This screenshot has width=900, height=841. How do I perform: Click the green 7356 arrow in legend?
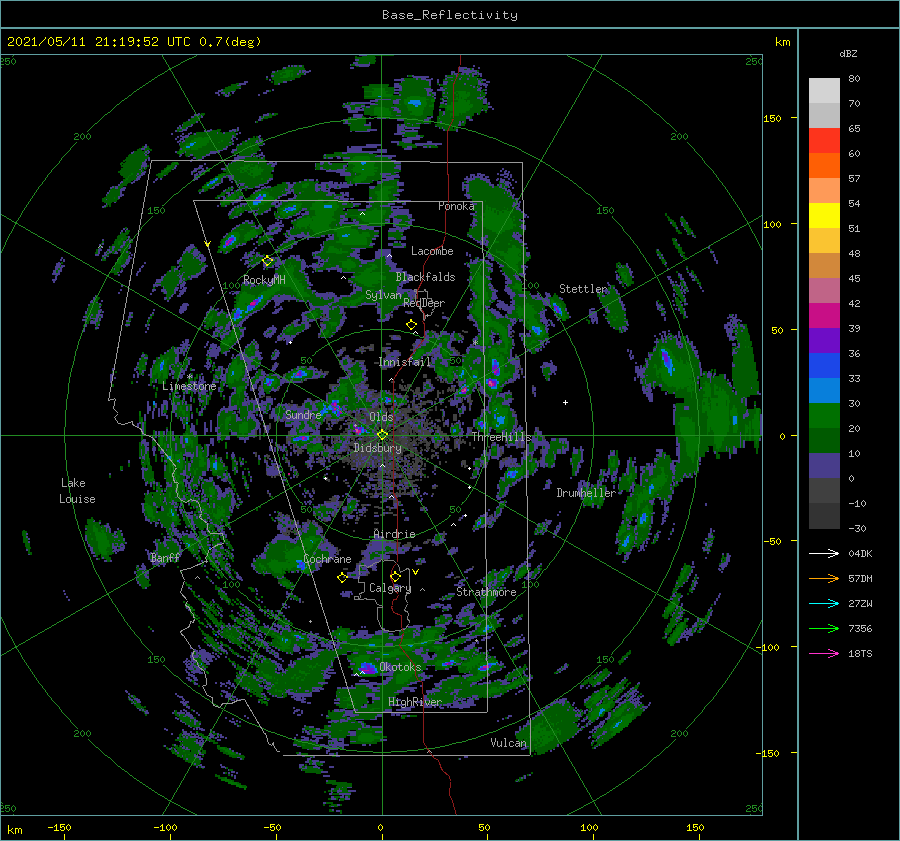click(x=824, y=628)
